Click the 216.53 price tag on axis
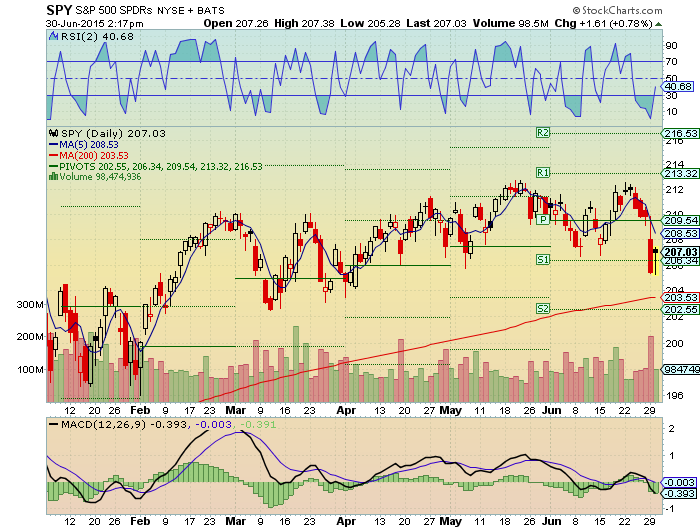This screenshot has width=700, height=530. click(681, 134)
